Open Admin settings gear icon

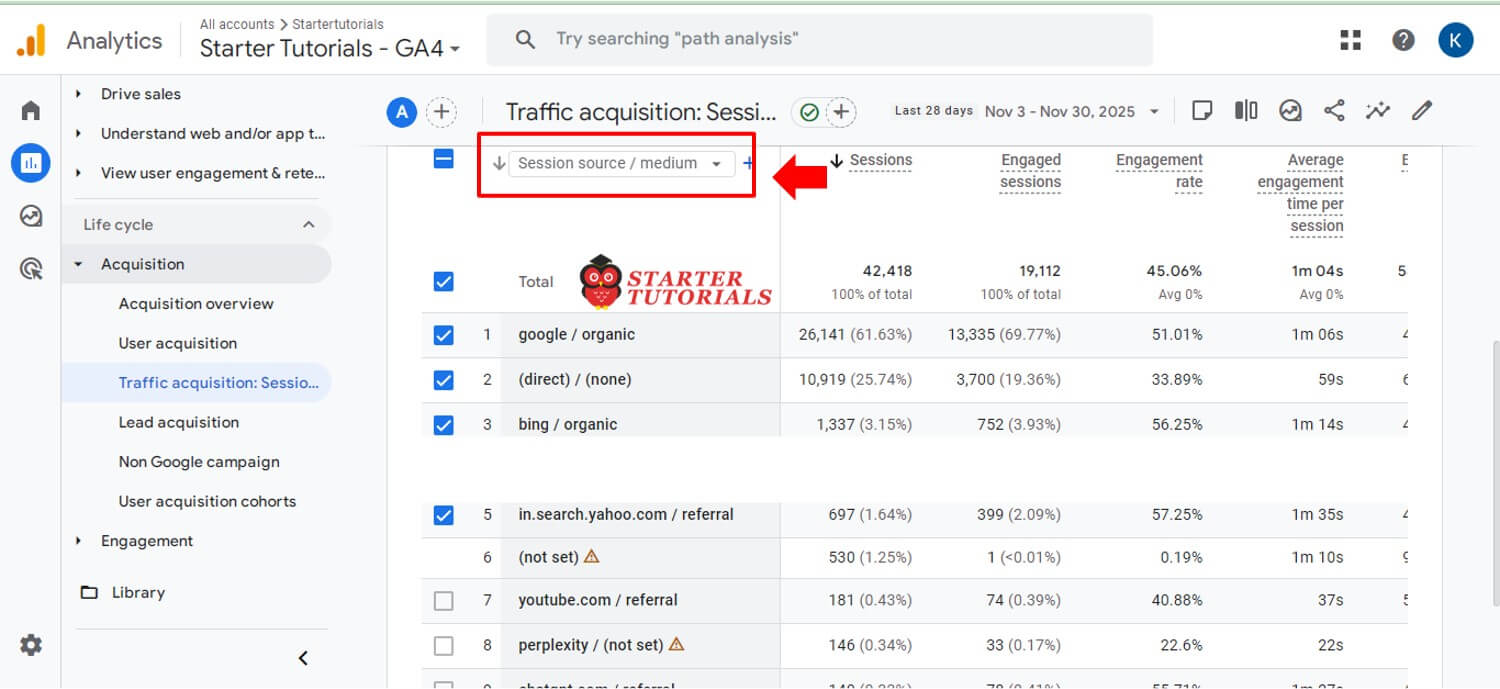[x=31, y=645]
